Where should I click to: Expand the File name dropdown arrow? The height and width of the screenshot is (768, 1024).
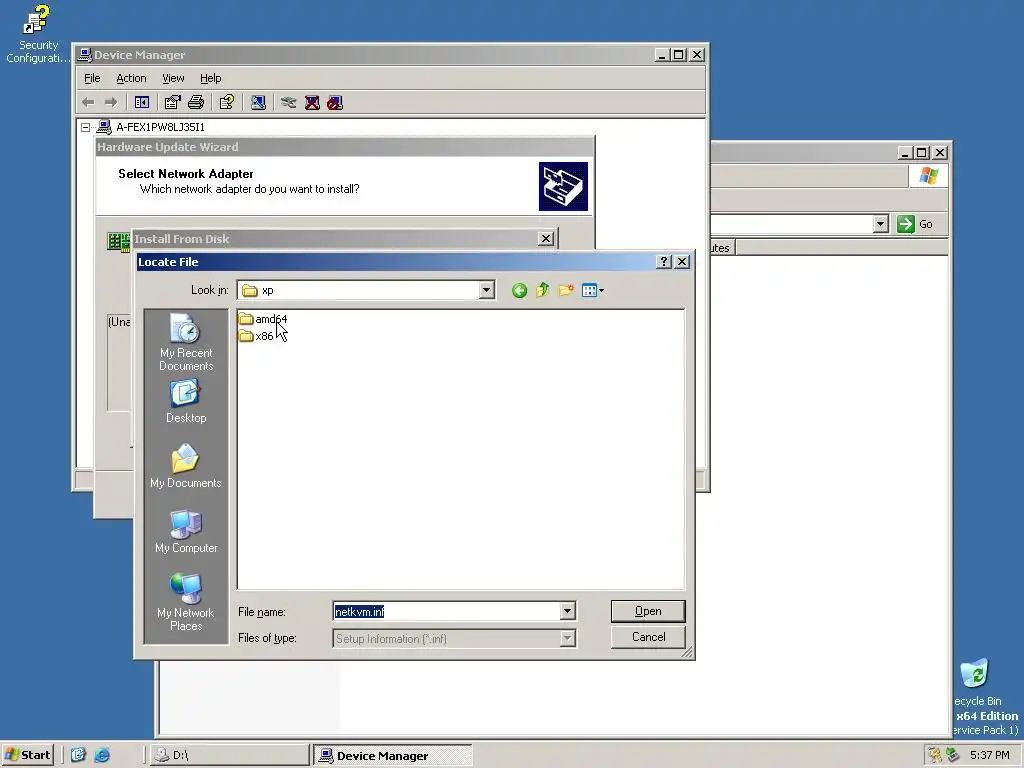point(567,611)
